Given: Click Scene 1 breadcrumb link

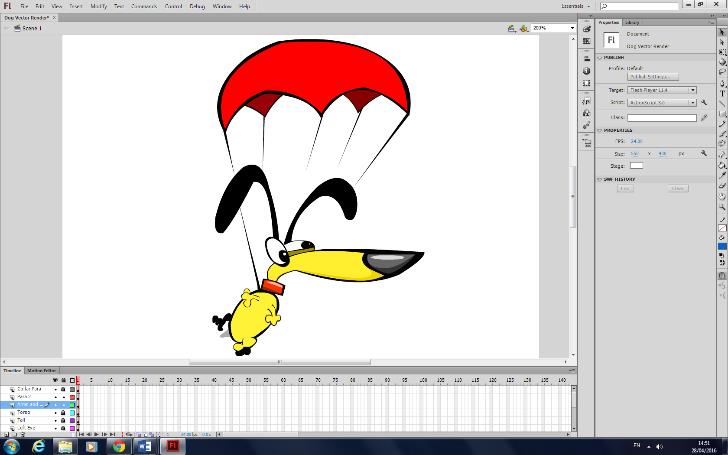Looking at the screenshot, I should click(32, 28).
